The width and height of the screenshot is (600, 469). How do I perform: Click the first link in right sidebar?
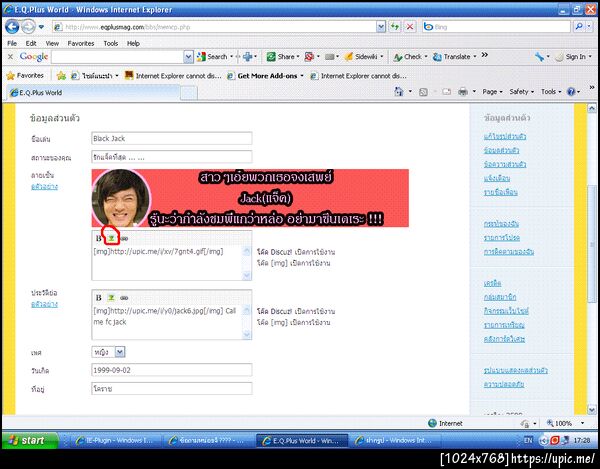coord(505,137)
